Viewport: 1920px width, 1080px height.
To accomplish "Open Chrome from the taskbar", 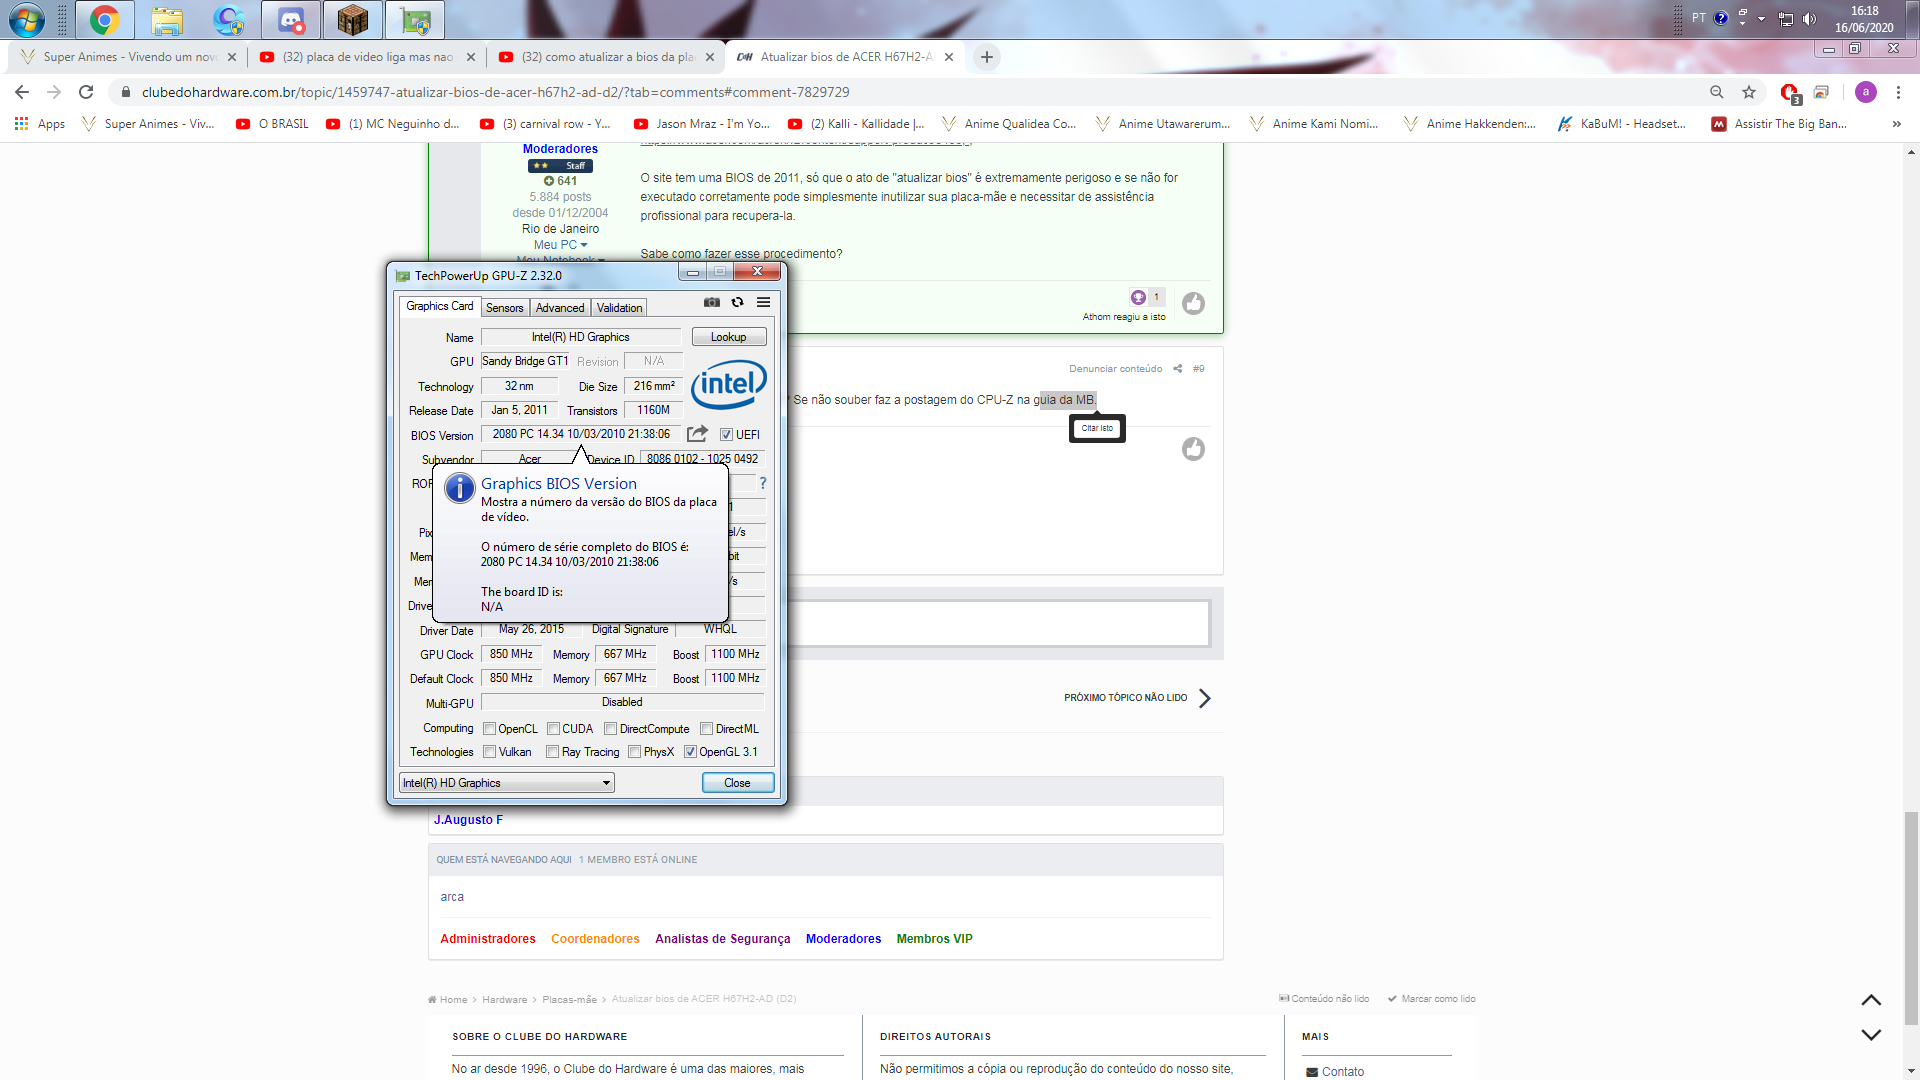I will pyautogui.click(x=104, y=20).
